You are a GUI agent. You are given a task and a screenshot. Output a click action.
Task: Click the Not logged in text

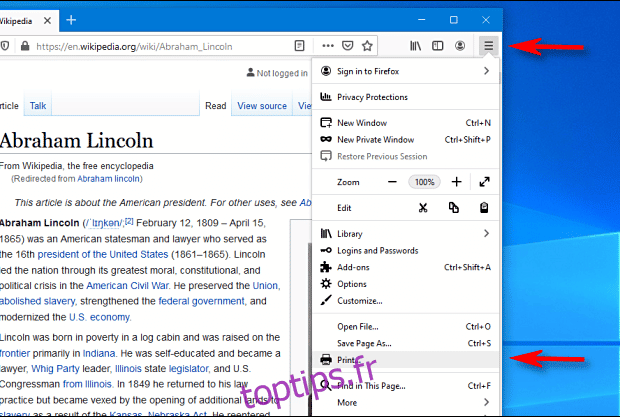point(282,73)
